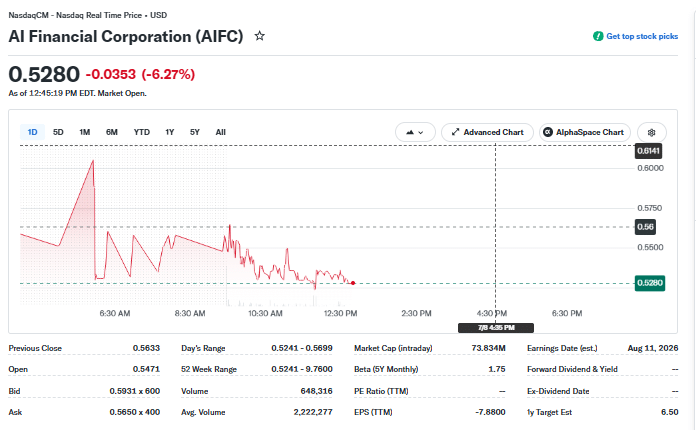Click EPS (TTM) value -7.8800
696x430 pixels.
(x=490, y=412)
